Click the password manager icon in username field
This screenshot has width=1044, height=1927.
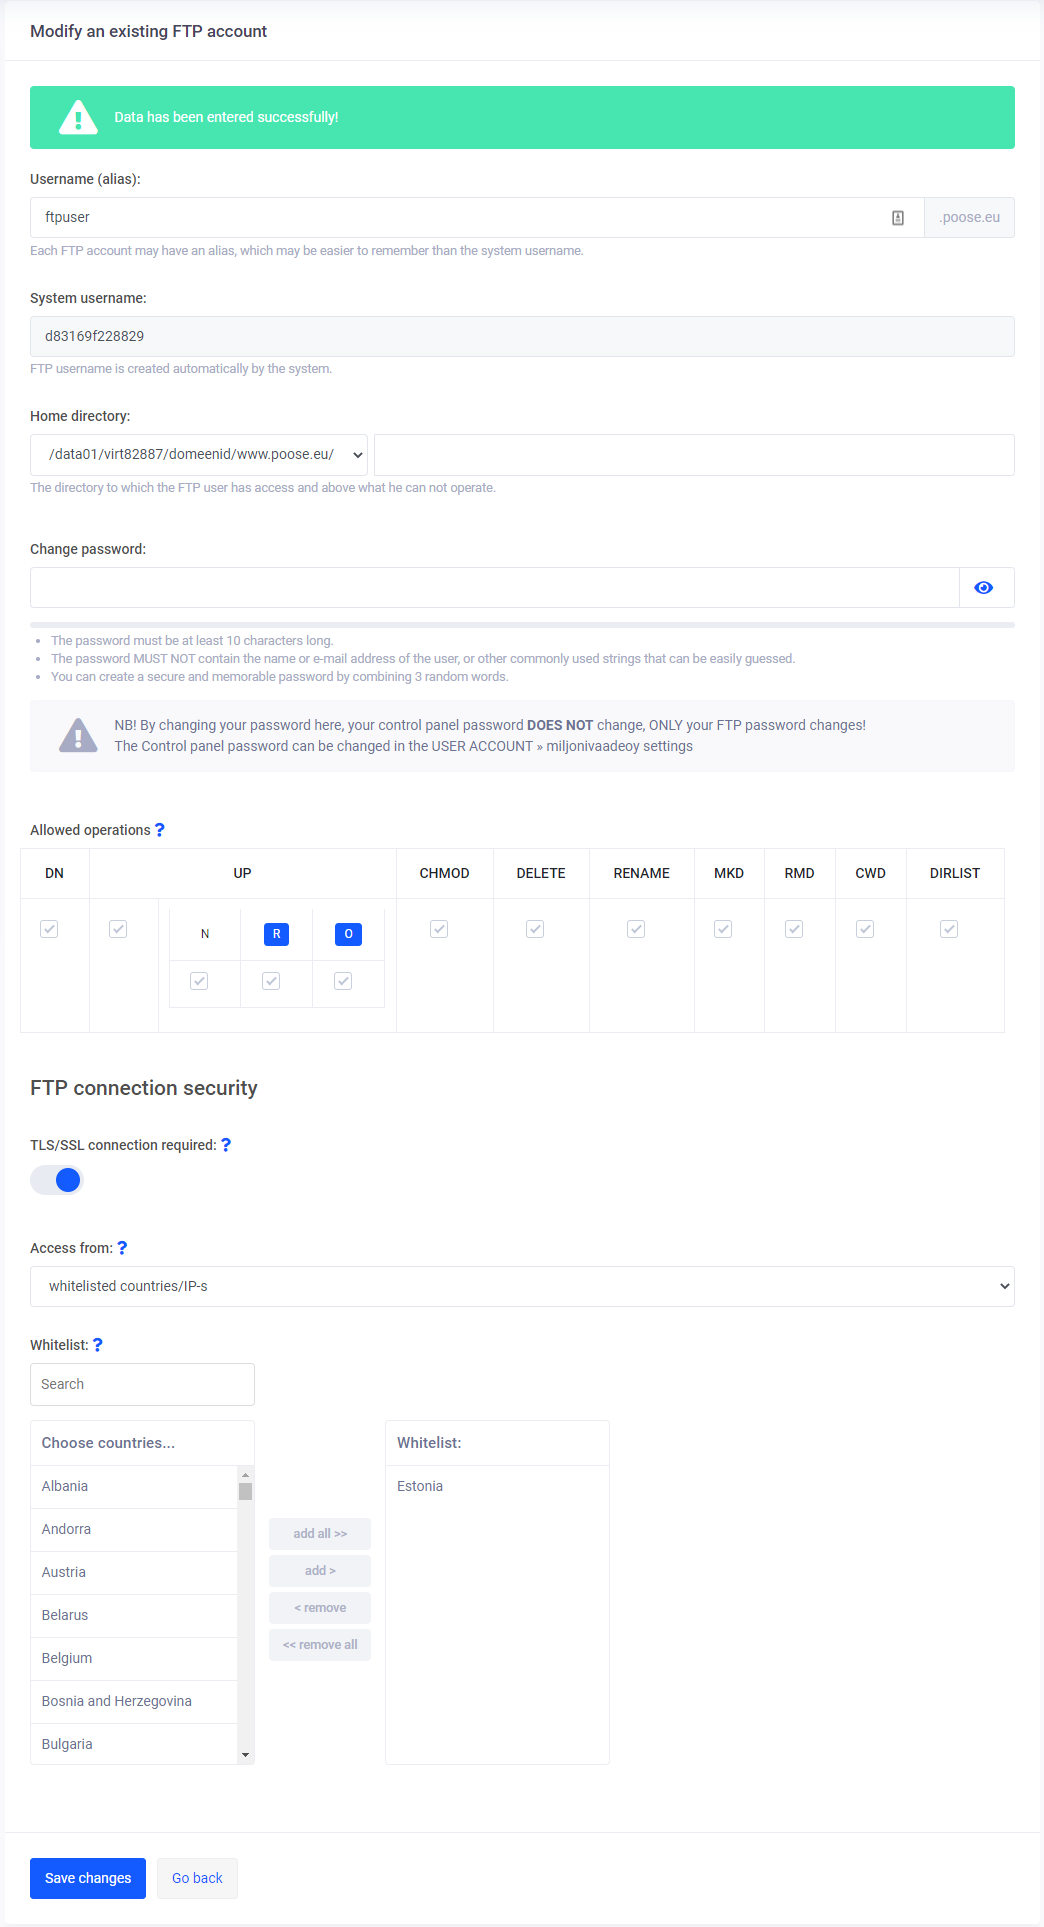(898, 218)
